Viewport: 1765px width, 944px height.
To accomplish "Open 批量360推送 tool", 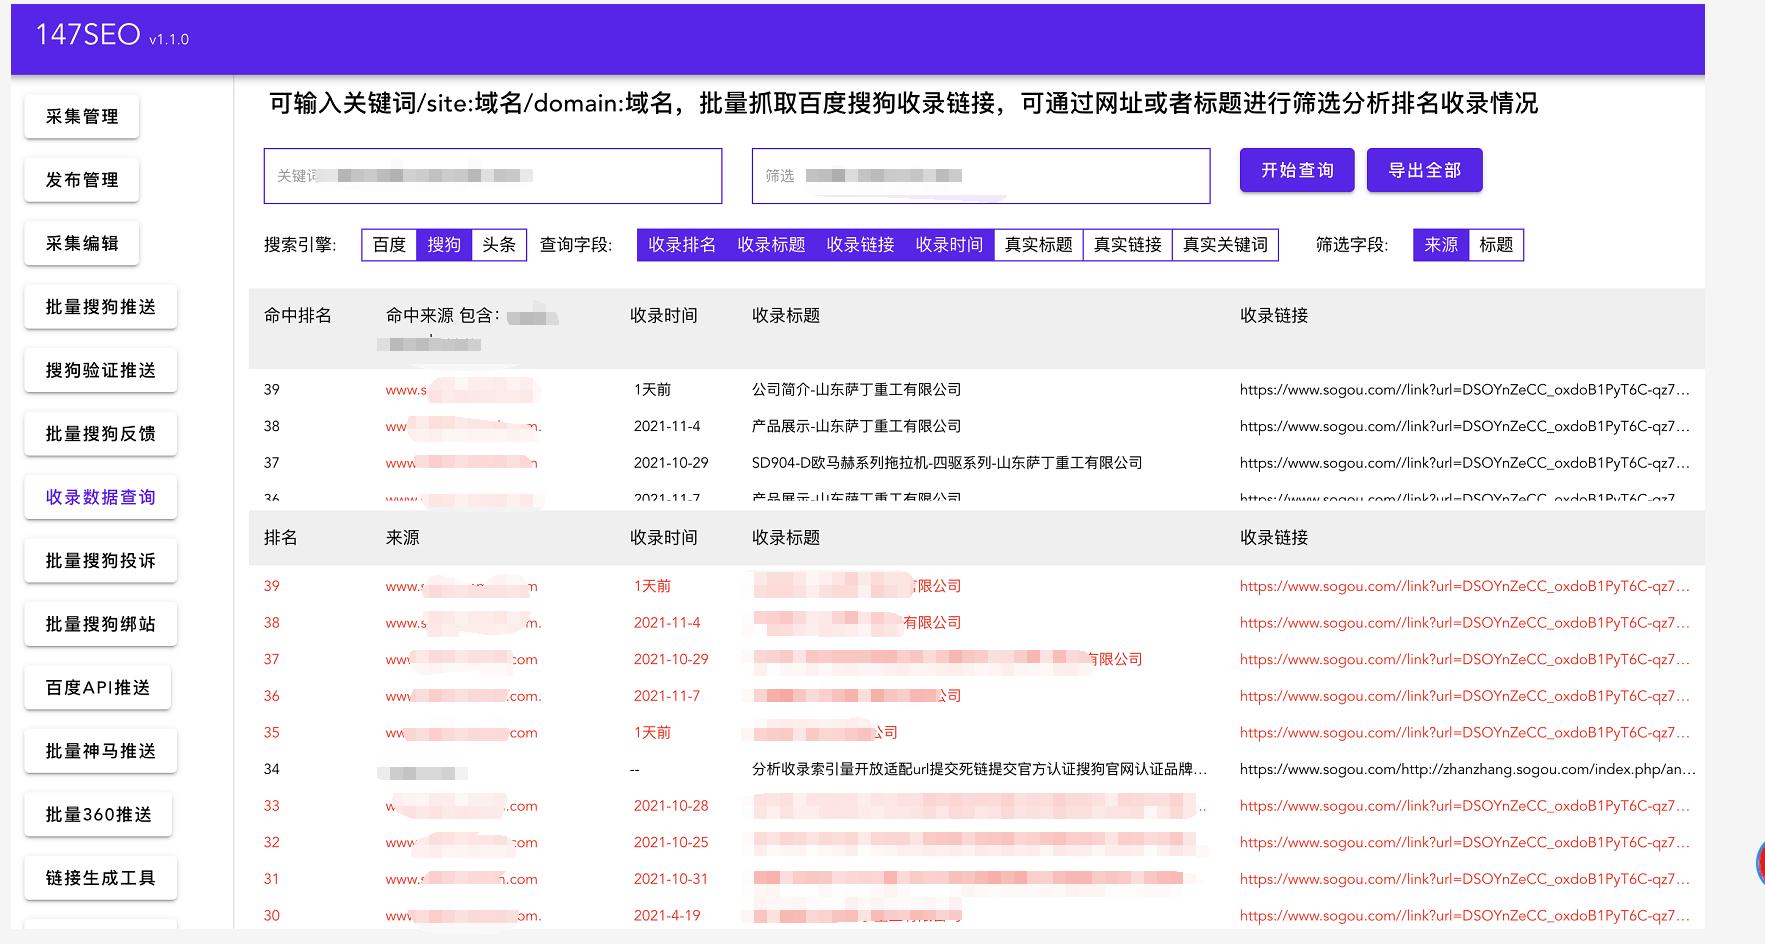I will coord(99,814).
